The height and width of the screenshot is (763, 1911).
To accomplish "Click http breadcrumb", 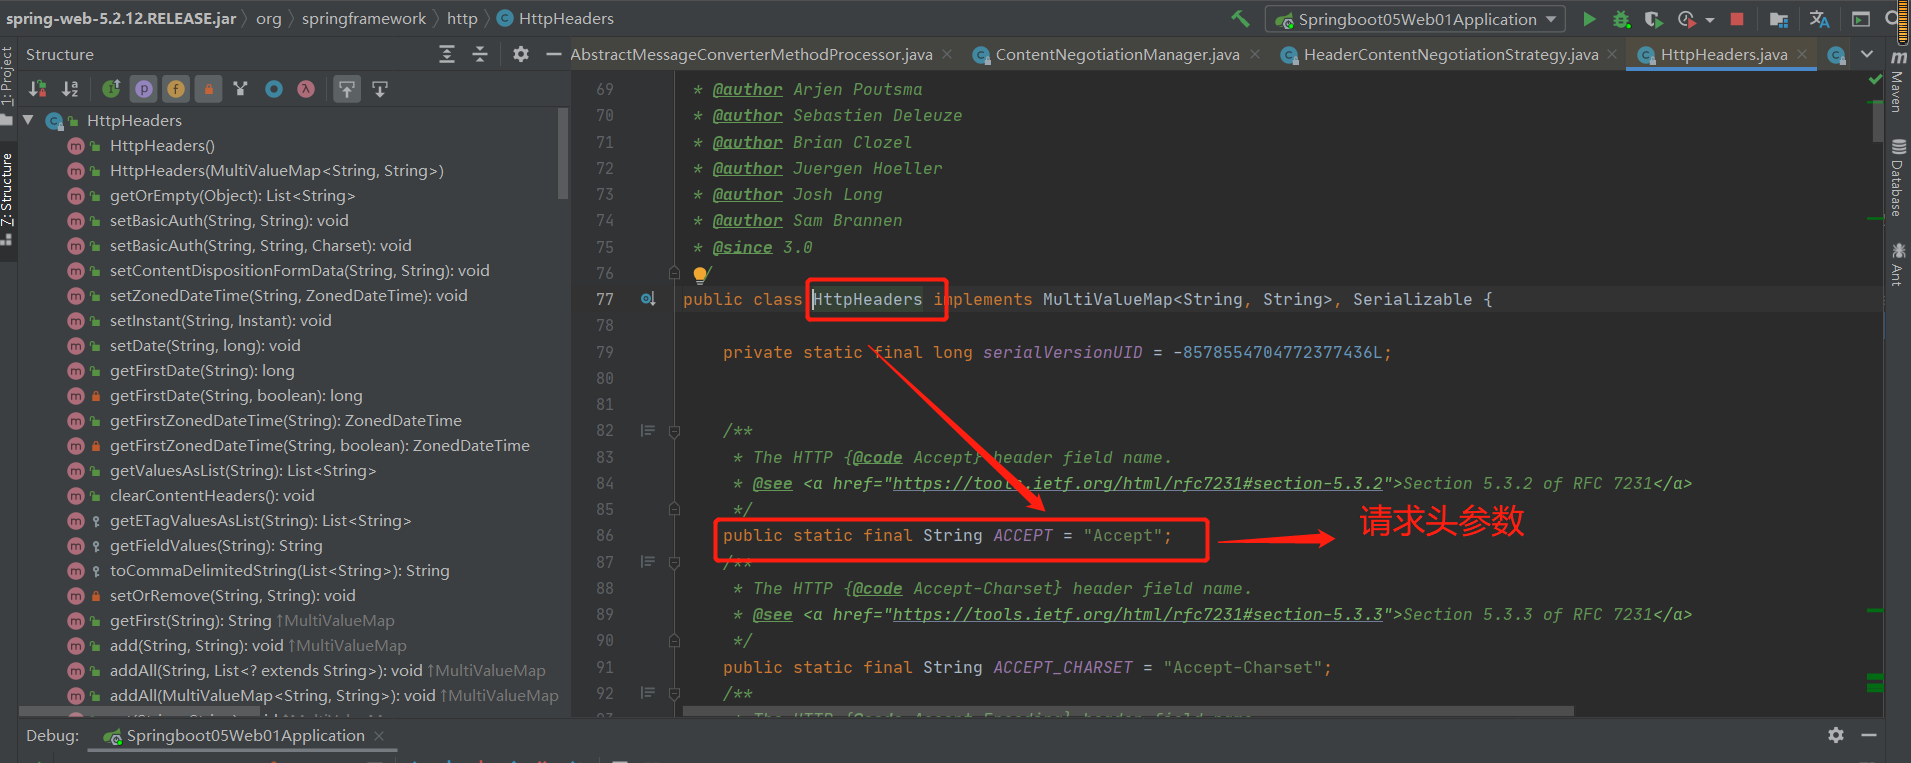I will [x=462, y=18].
